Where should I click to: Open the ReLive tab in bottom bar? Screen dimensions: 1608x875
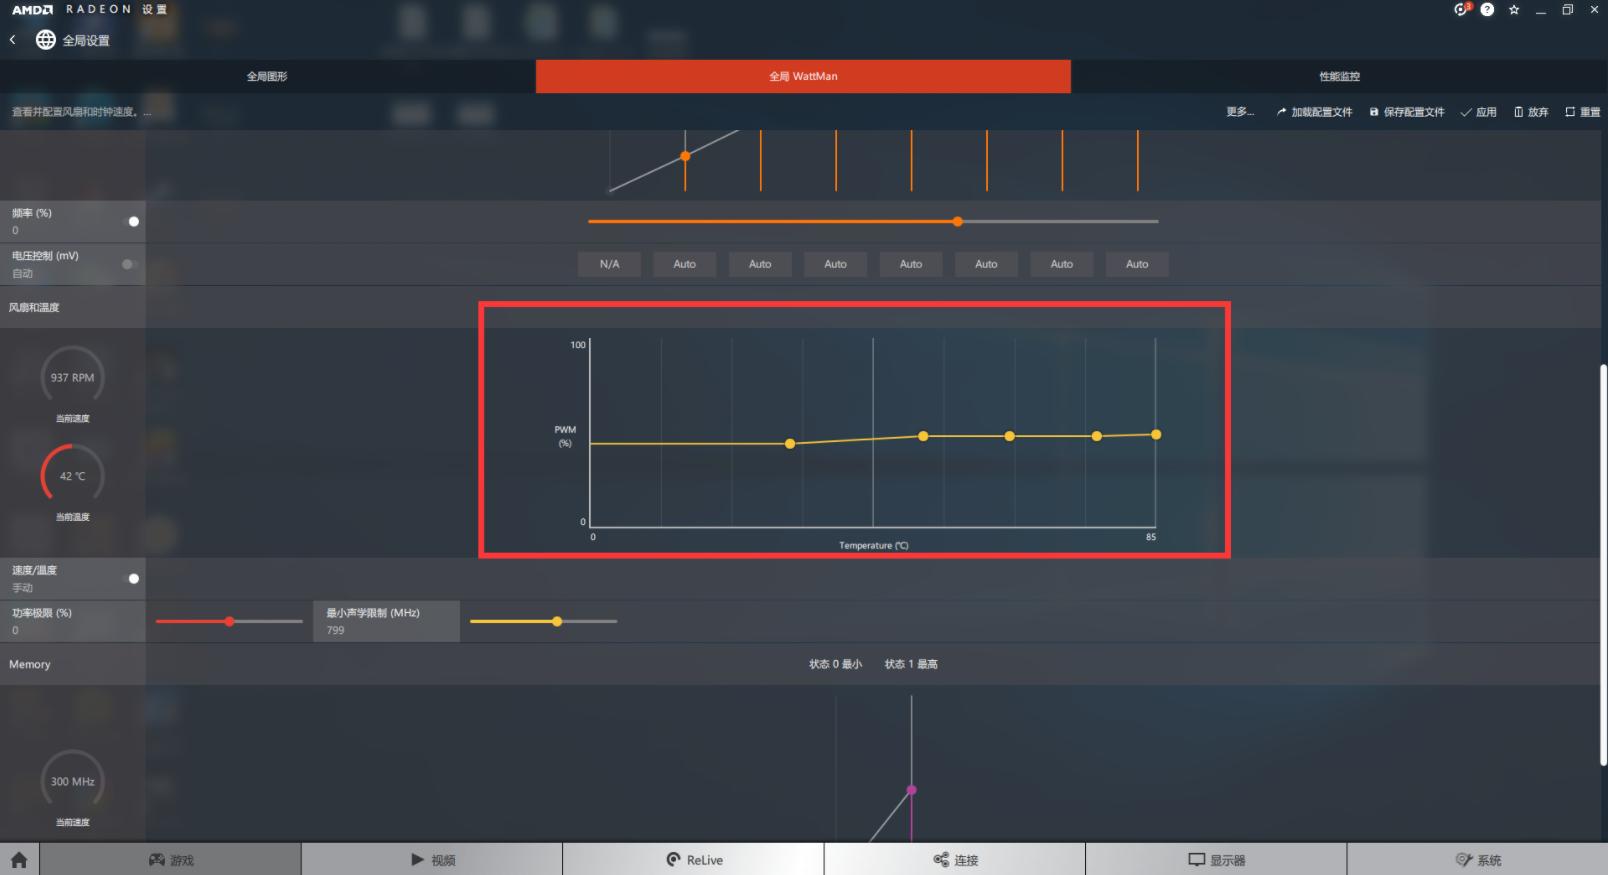click(x=694, y=859)
